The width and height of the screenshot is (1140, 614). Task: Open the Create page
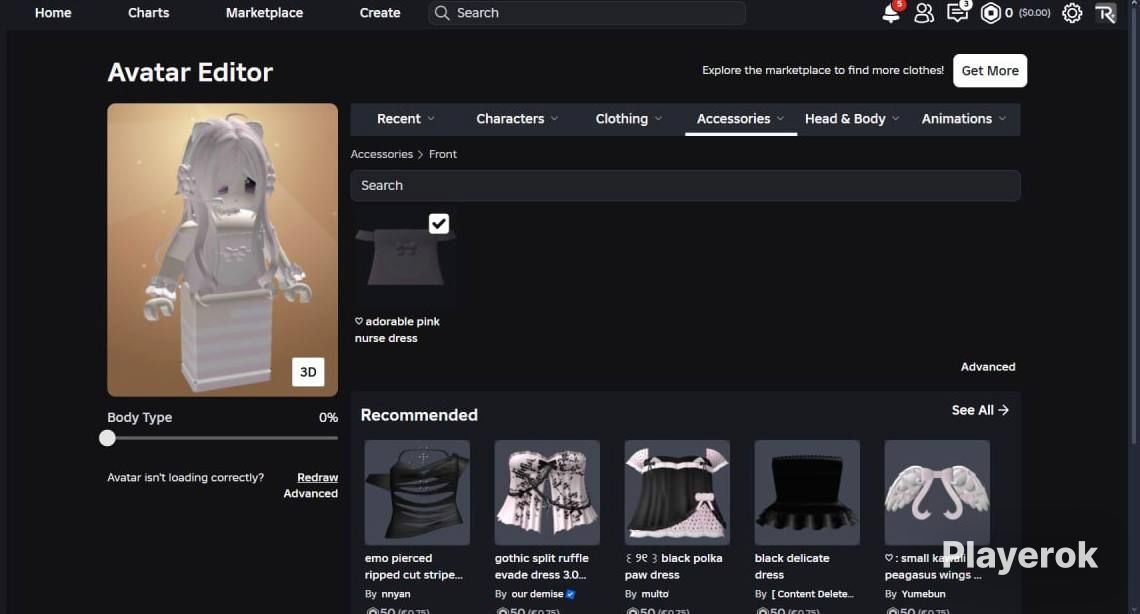point(380,12)
